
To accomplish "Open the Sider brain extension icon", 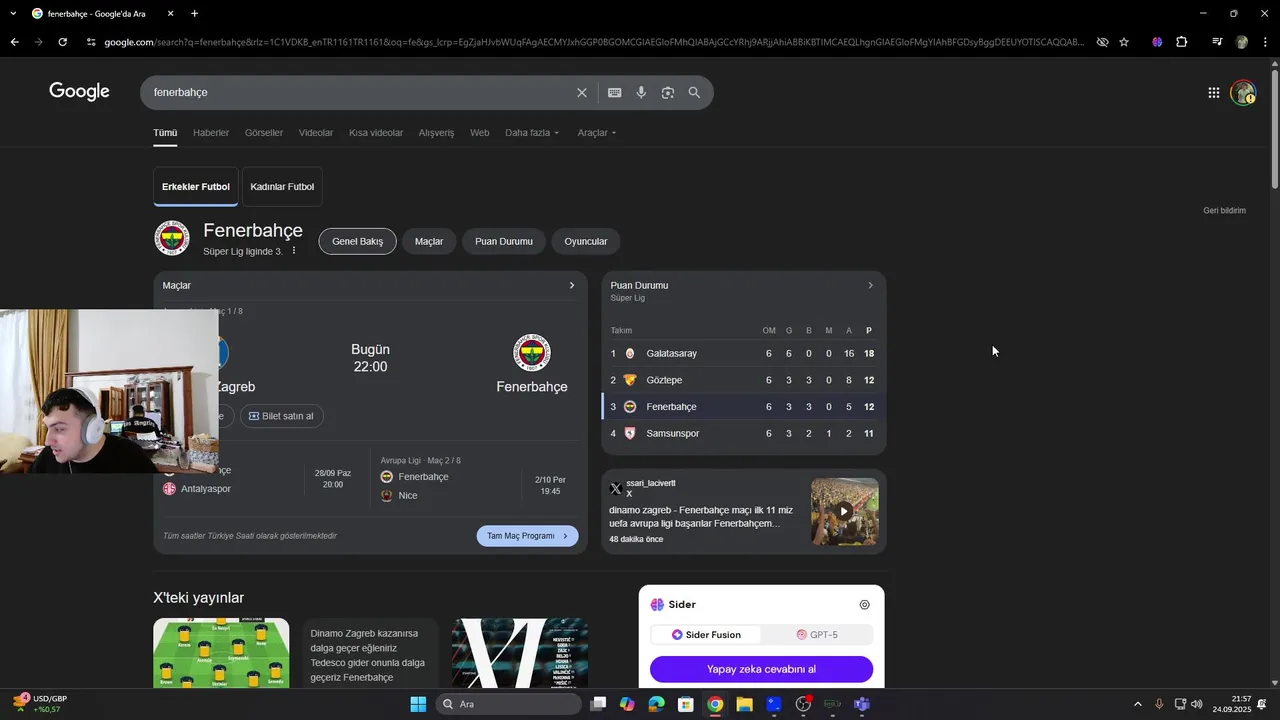I will (1157, 42).
